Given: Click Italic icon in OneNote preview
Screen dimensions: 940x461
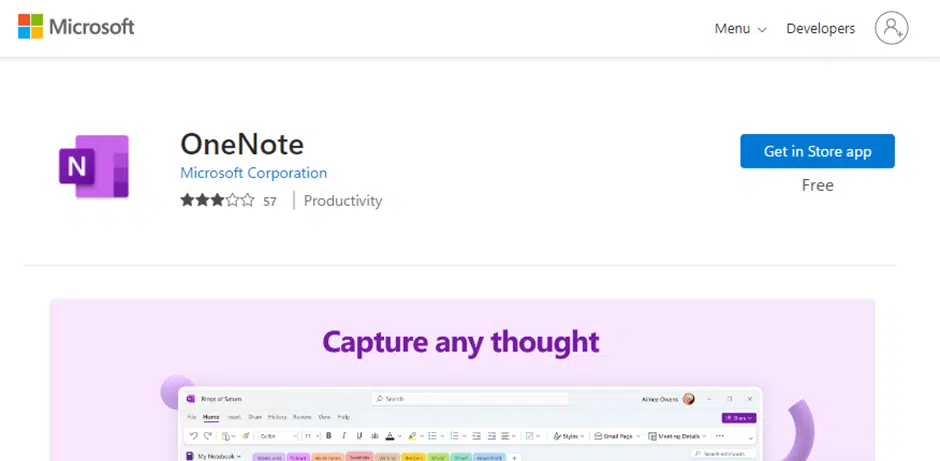Looking at the screenshot, I should pos(344,436).
